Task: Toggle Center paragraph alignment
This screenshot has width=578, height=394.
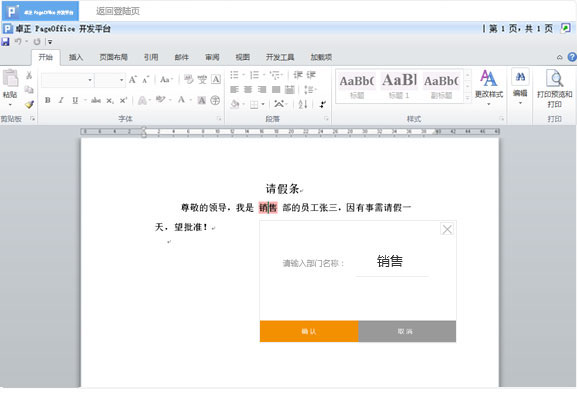Action: click(248, 90)
